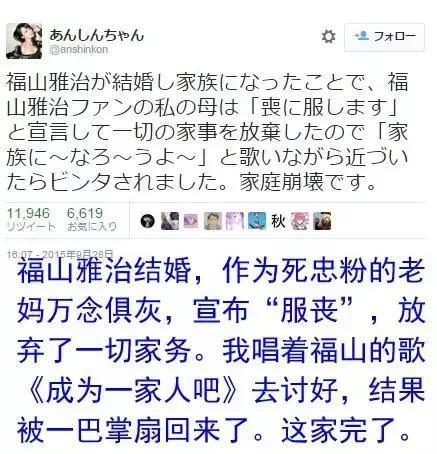Open the small purple anime retweeter avatar
Screen dimensions: 437x454
(x=191, y=221)
